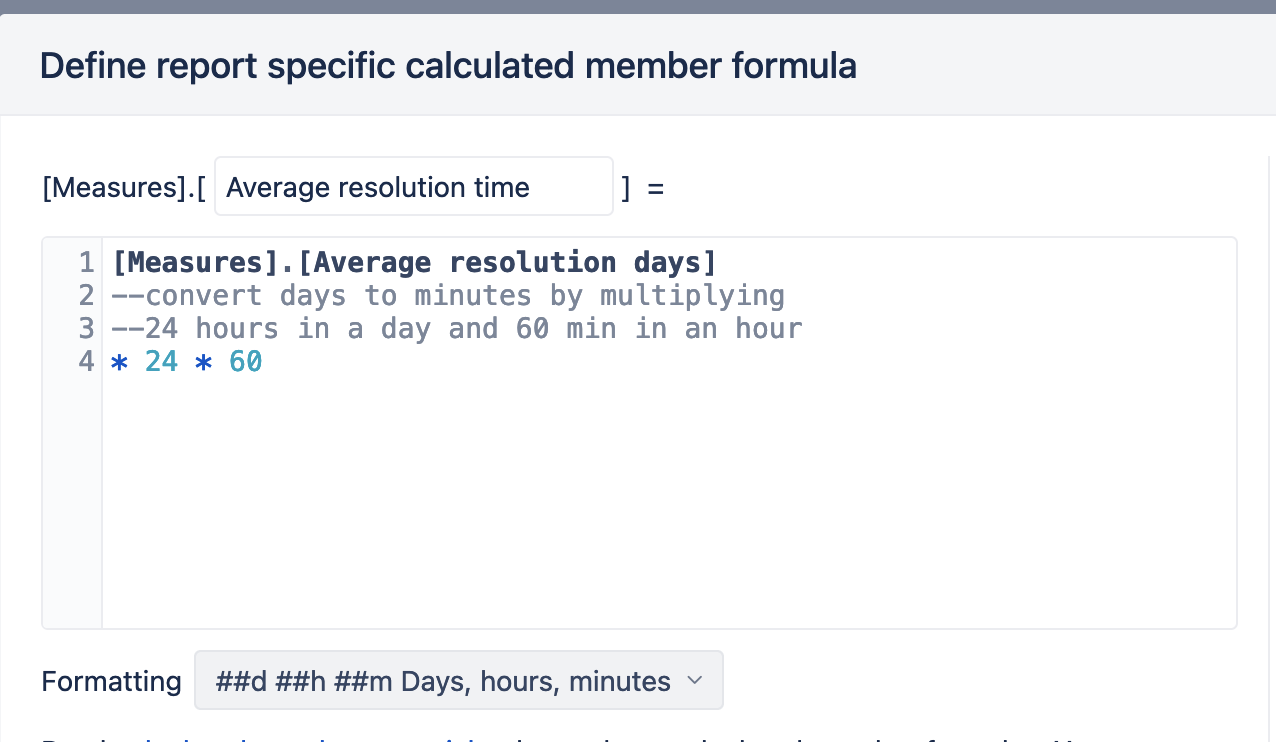Click the Average resolution time name field
The width and height of the screenshot is (1276, 742).
click(413, 187)
